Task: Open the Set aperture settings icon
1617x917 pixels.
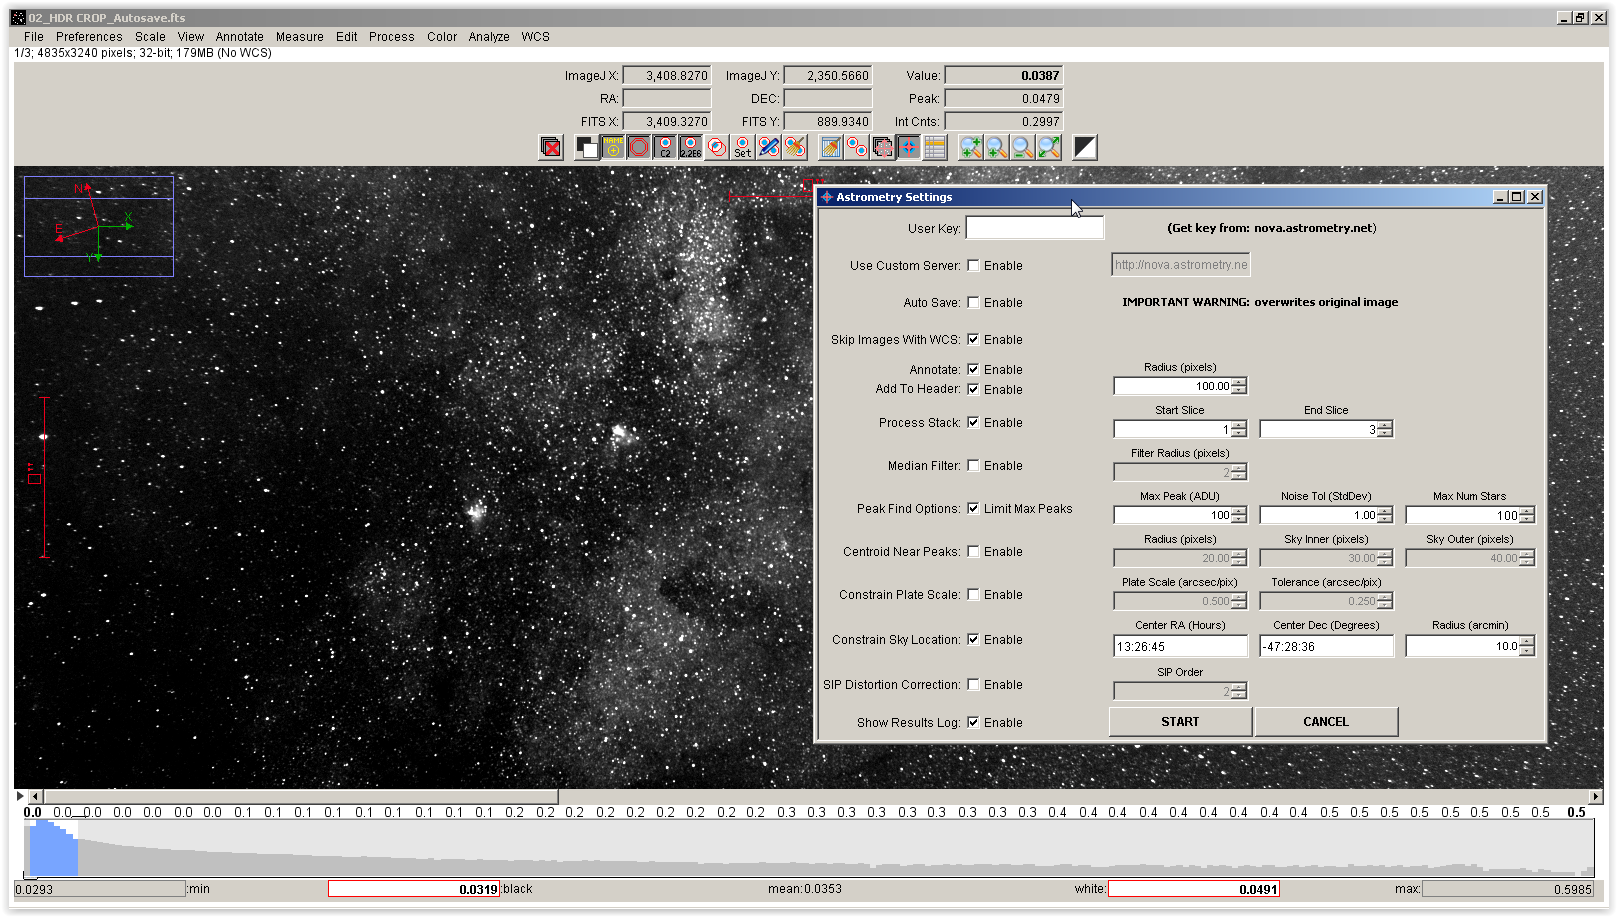Action: (743, 148)
